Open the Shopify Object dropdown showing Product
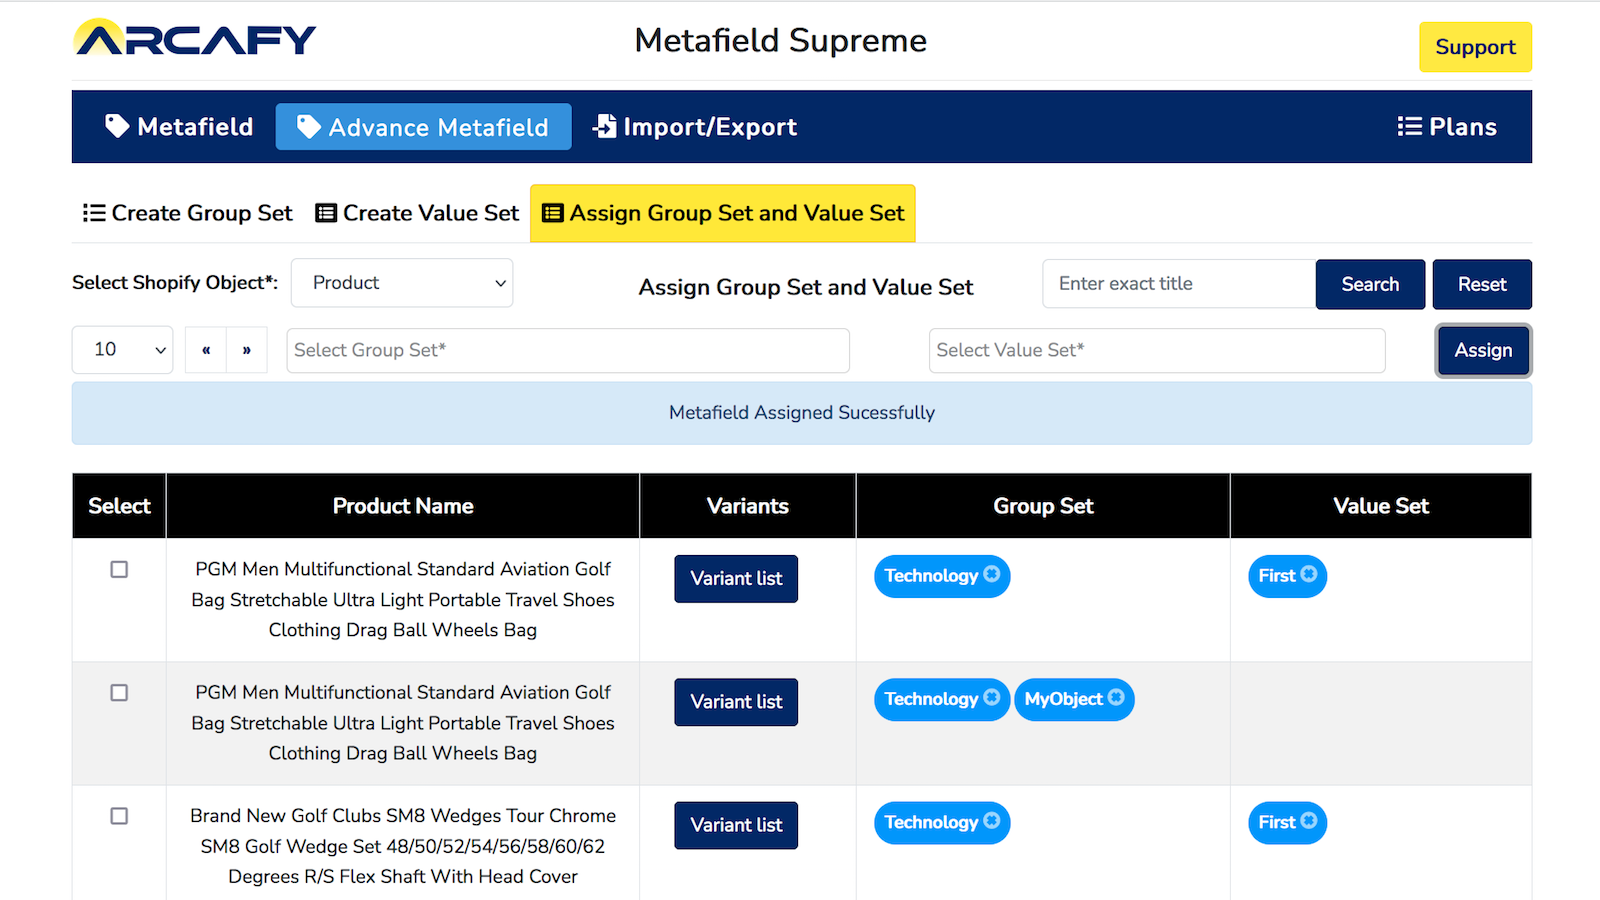1600x900 pixels. 401,283
